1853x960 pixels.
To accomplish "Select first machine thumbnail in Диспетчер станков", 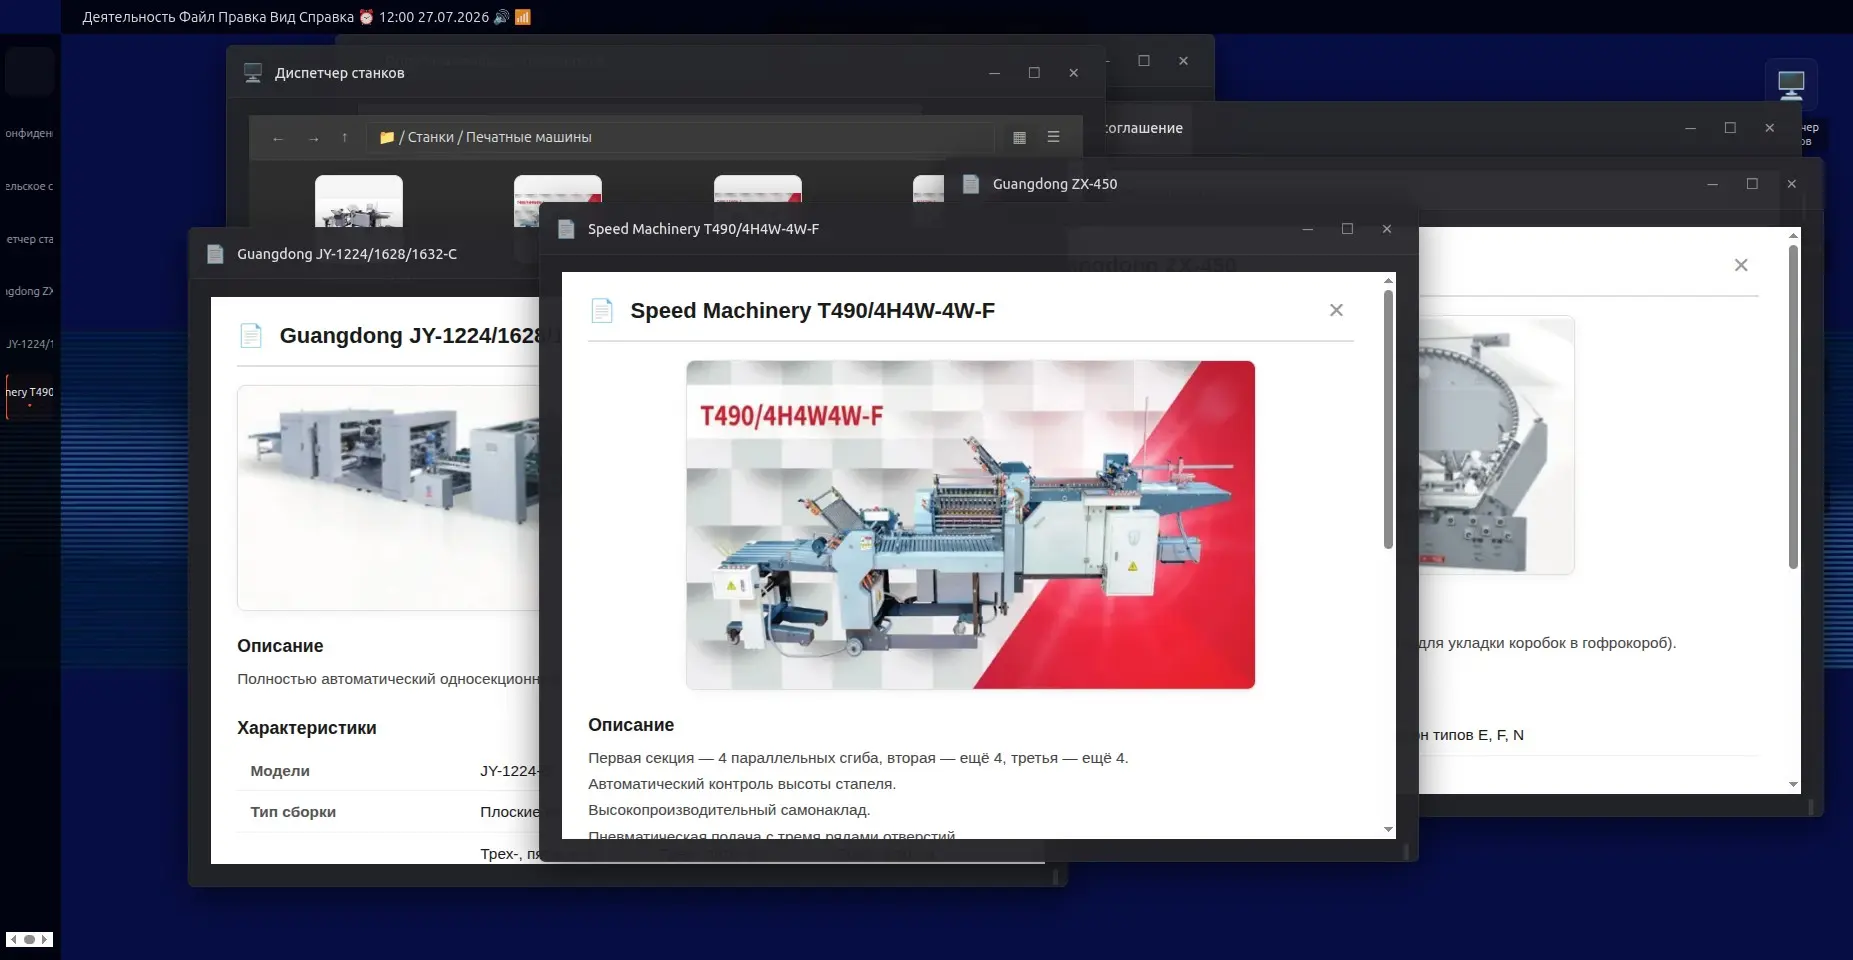I will 359,201.
